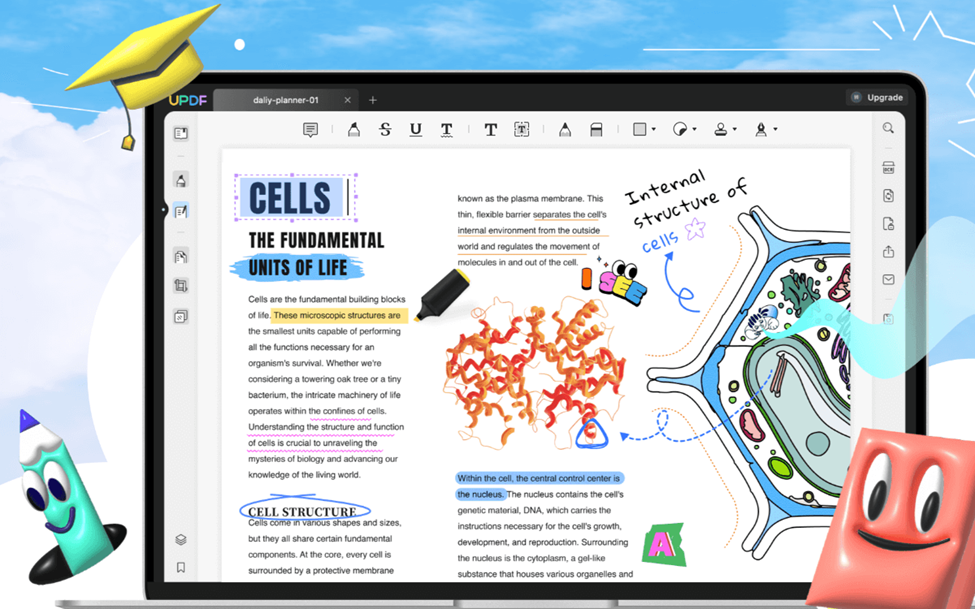Open a new tab with plus button
The image size is (975, 609).
372,100
